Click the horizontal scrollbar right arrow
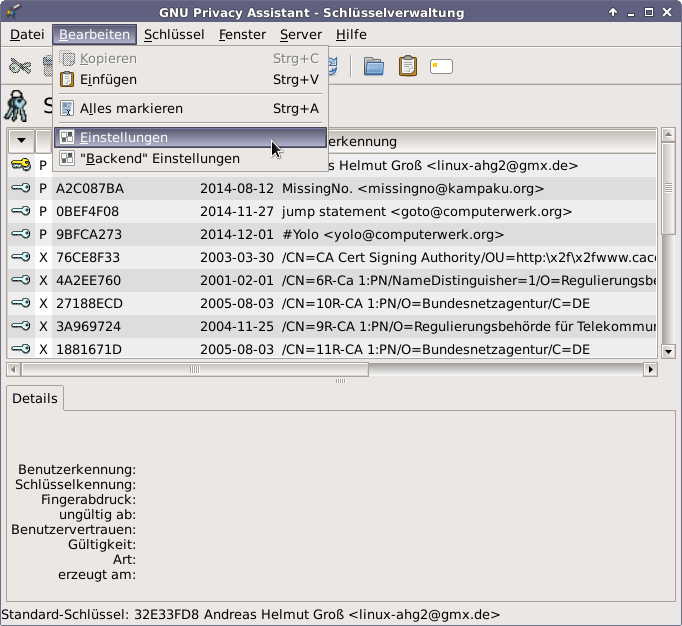Image resolution: width=682 pixels, height=626 pixels. 650,369
